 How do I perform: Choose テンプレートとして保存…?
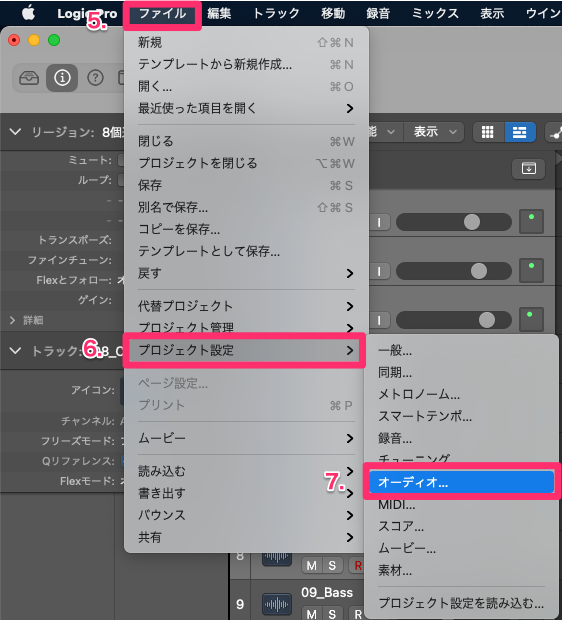(246, 251)
